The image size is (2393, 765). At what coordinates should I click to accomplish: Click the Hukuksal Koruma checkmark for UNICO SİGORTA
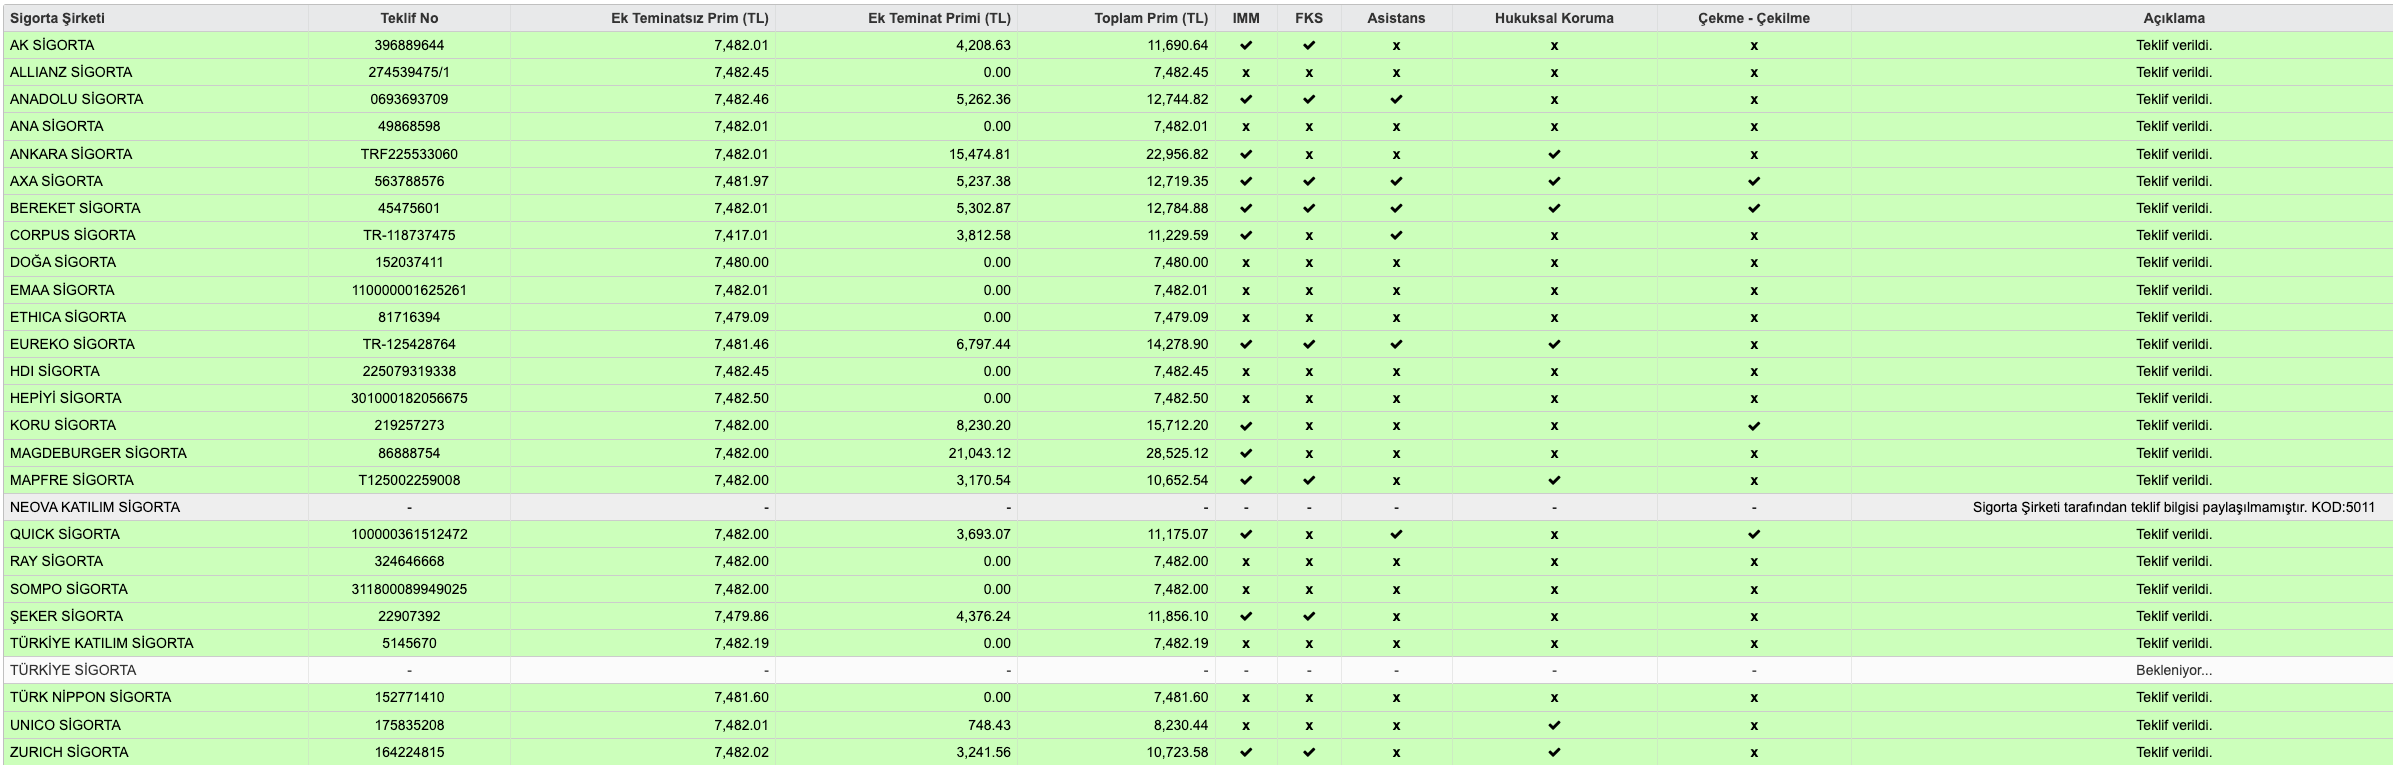tap(1554, 725)
